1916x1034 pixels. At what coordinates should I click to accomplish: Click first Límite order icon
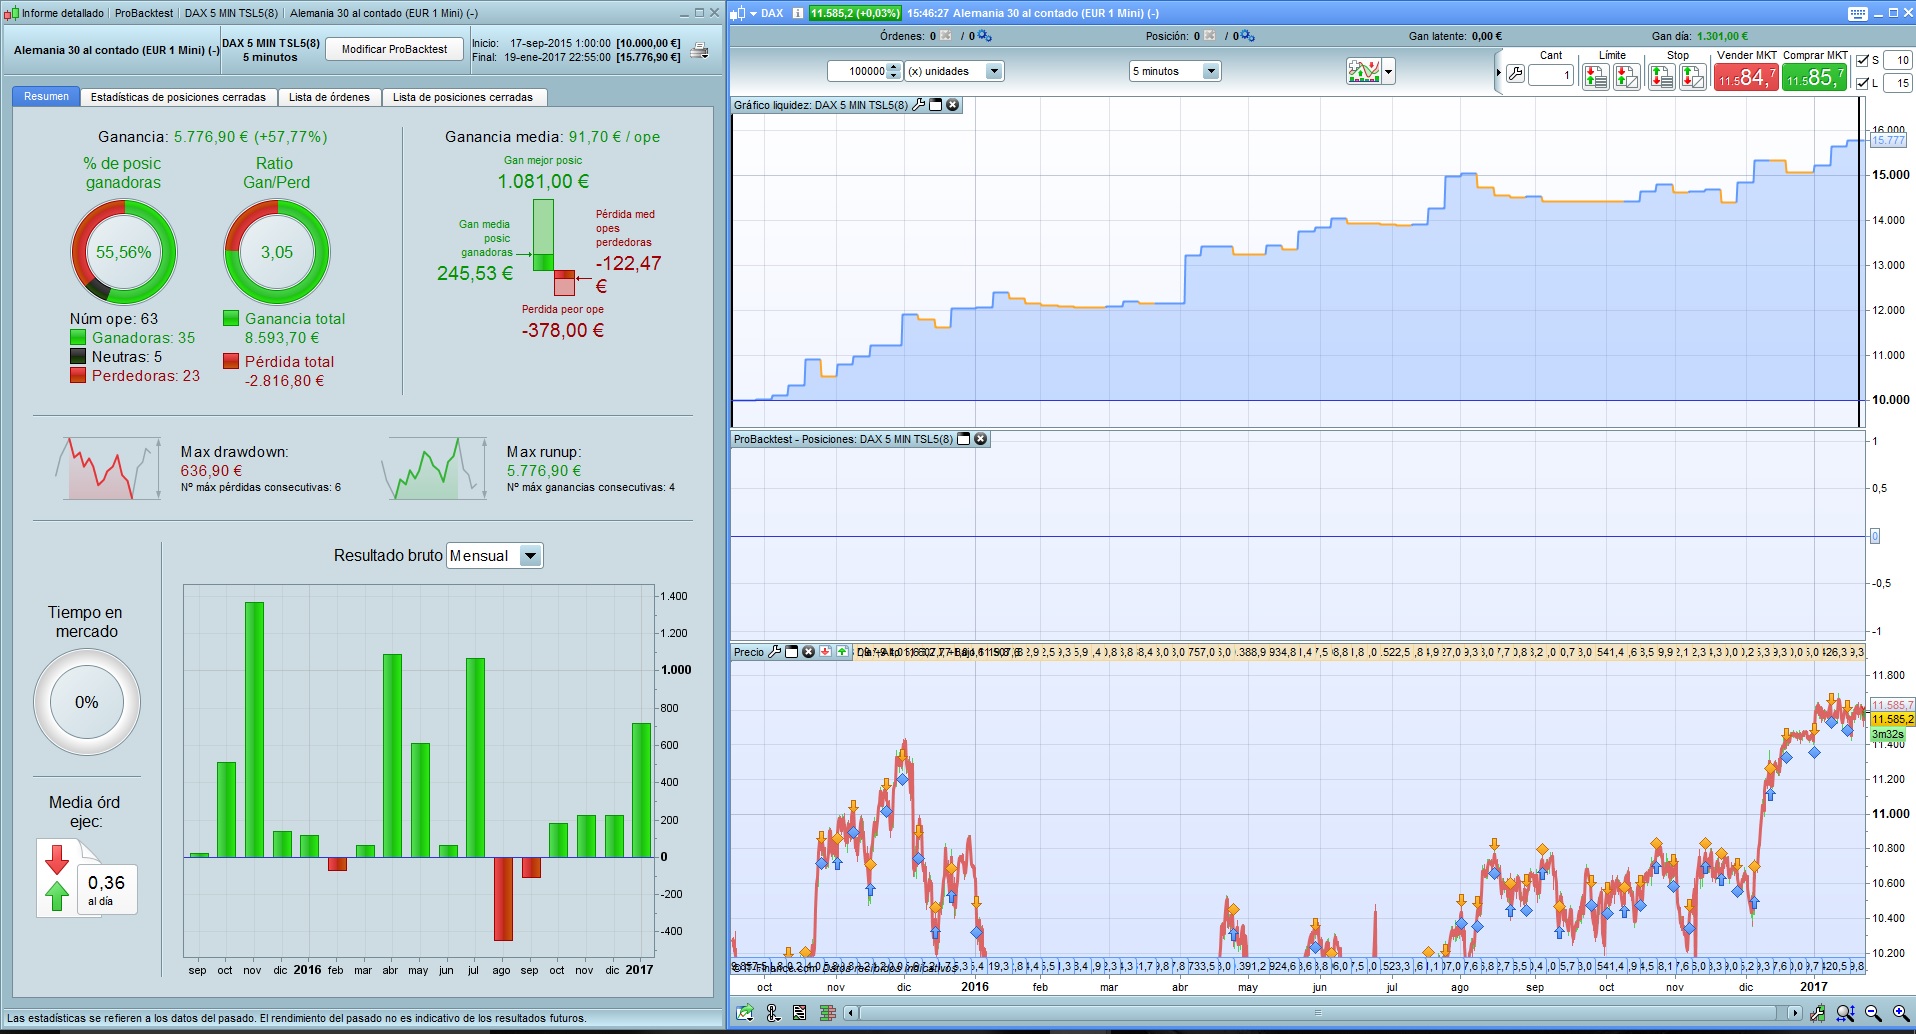1596,76
